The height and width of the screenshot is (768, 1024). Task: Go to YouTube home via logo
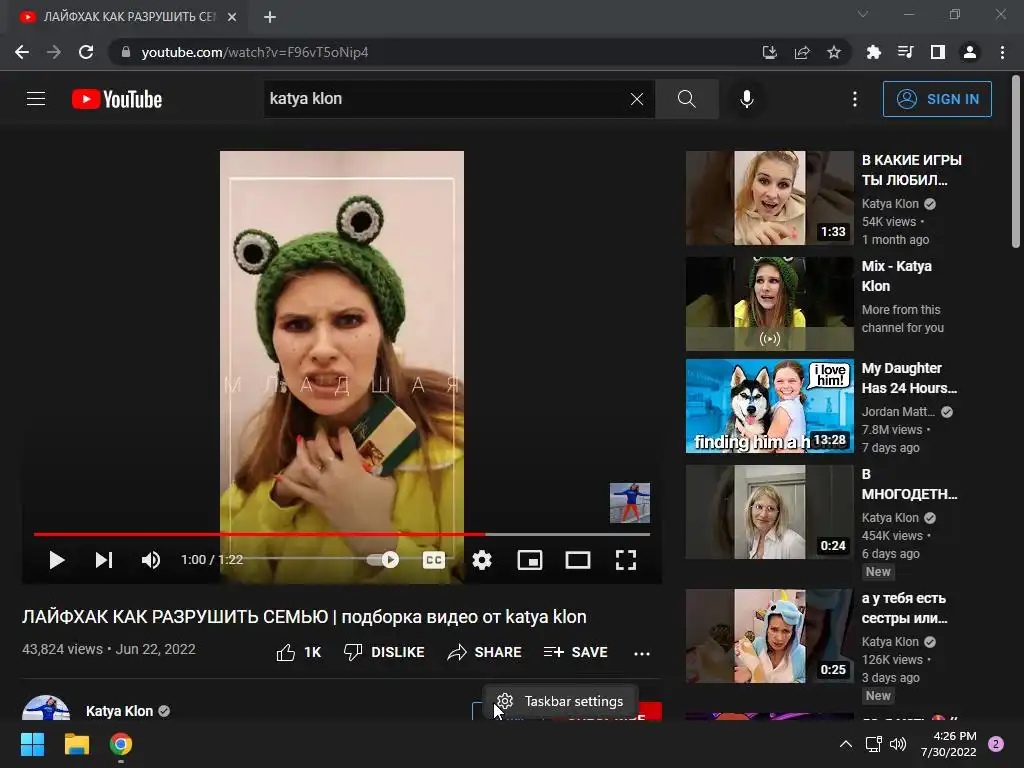point(117,99)
